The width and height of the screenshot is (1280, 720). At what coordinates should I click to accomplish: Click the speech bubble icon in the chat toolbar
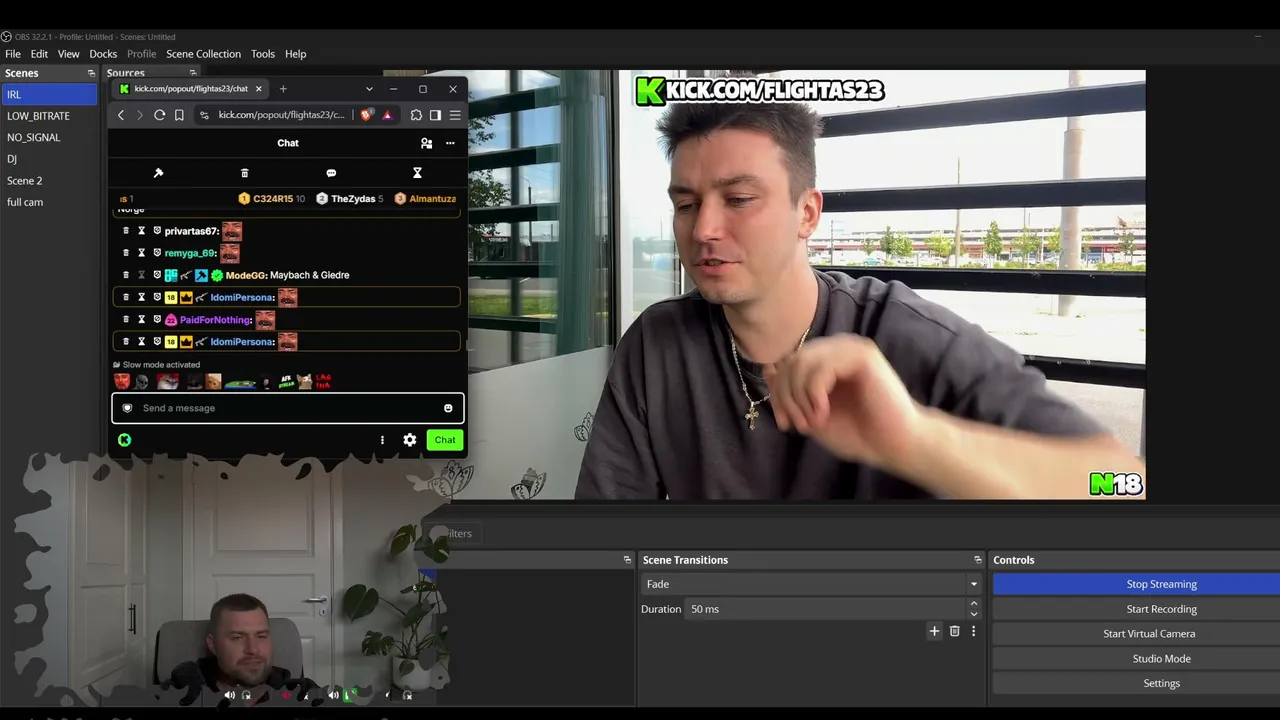(331, 173)
